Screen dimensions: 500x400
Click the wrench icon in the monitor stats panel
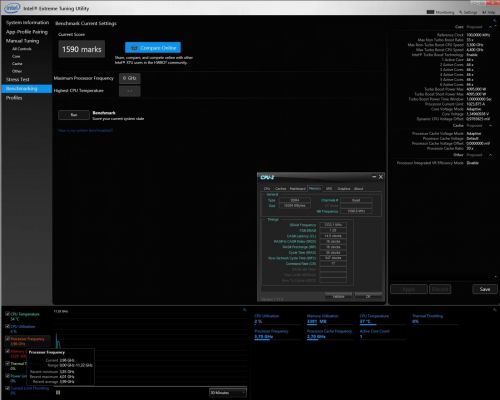[495, 310]
